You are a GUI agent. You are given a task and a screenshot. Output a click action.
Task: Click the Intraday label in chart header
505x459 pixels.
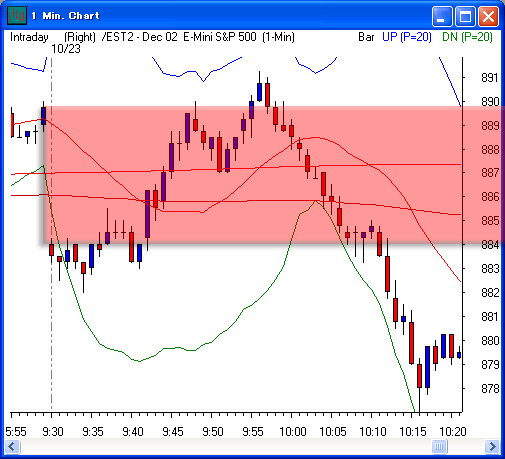[x=29, y=37]
